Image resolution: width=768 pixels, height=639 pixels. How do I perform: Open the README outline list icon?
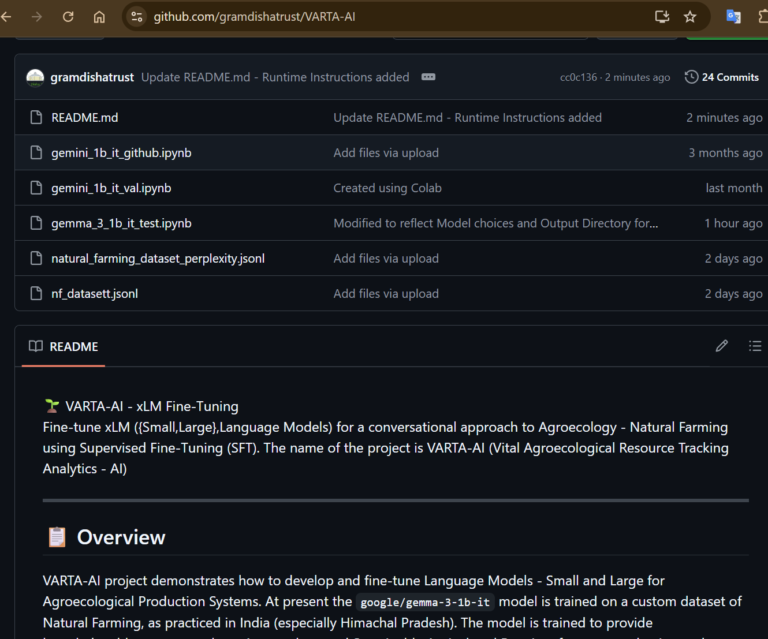click(754, 346)
